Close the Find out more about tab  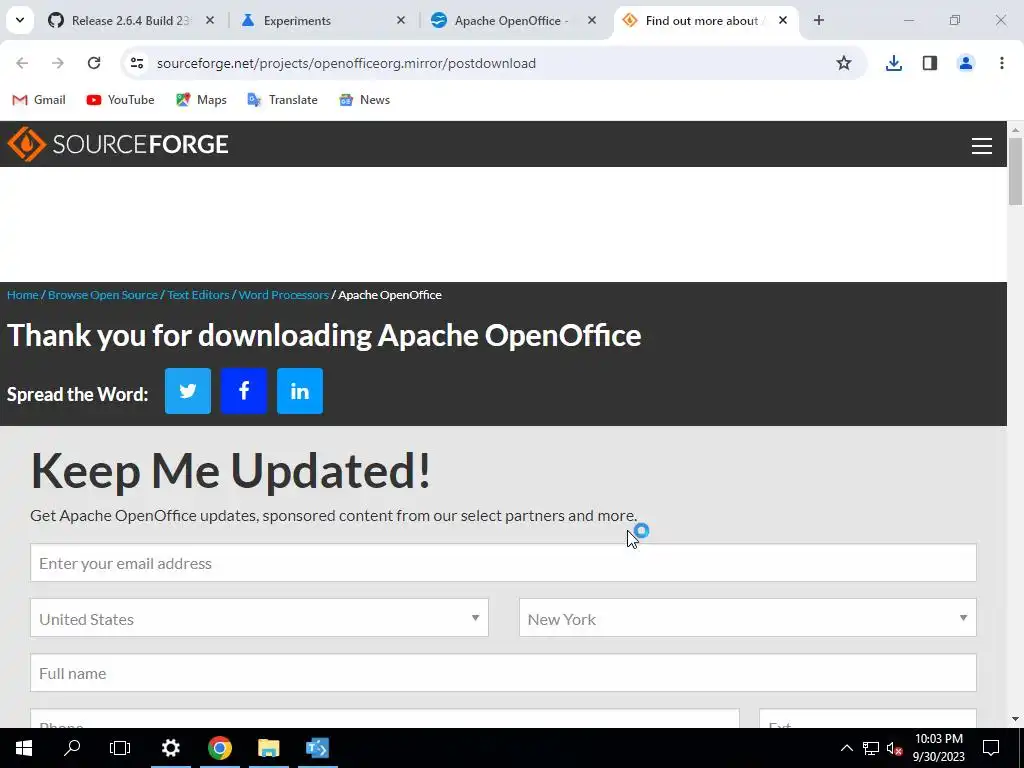click(783, 20)
